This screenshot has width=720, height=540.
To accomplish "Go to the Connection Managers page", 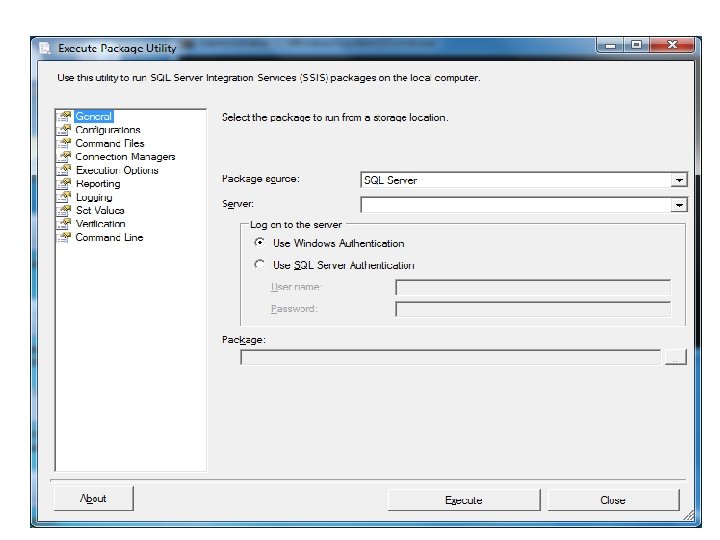I will click(x=125, y=157).
